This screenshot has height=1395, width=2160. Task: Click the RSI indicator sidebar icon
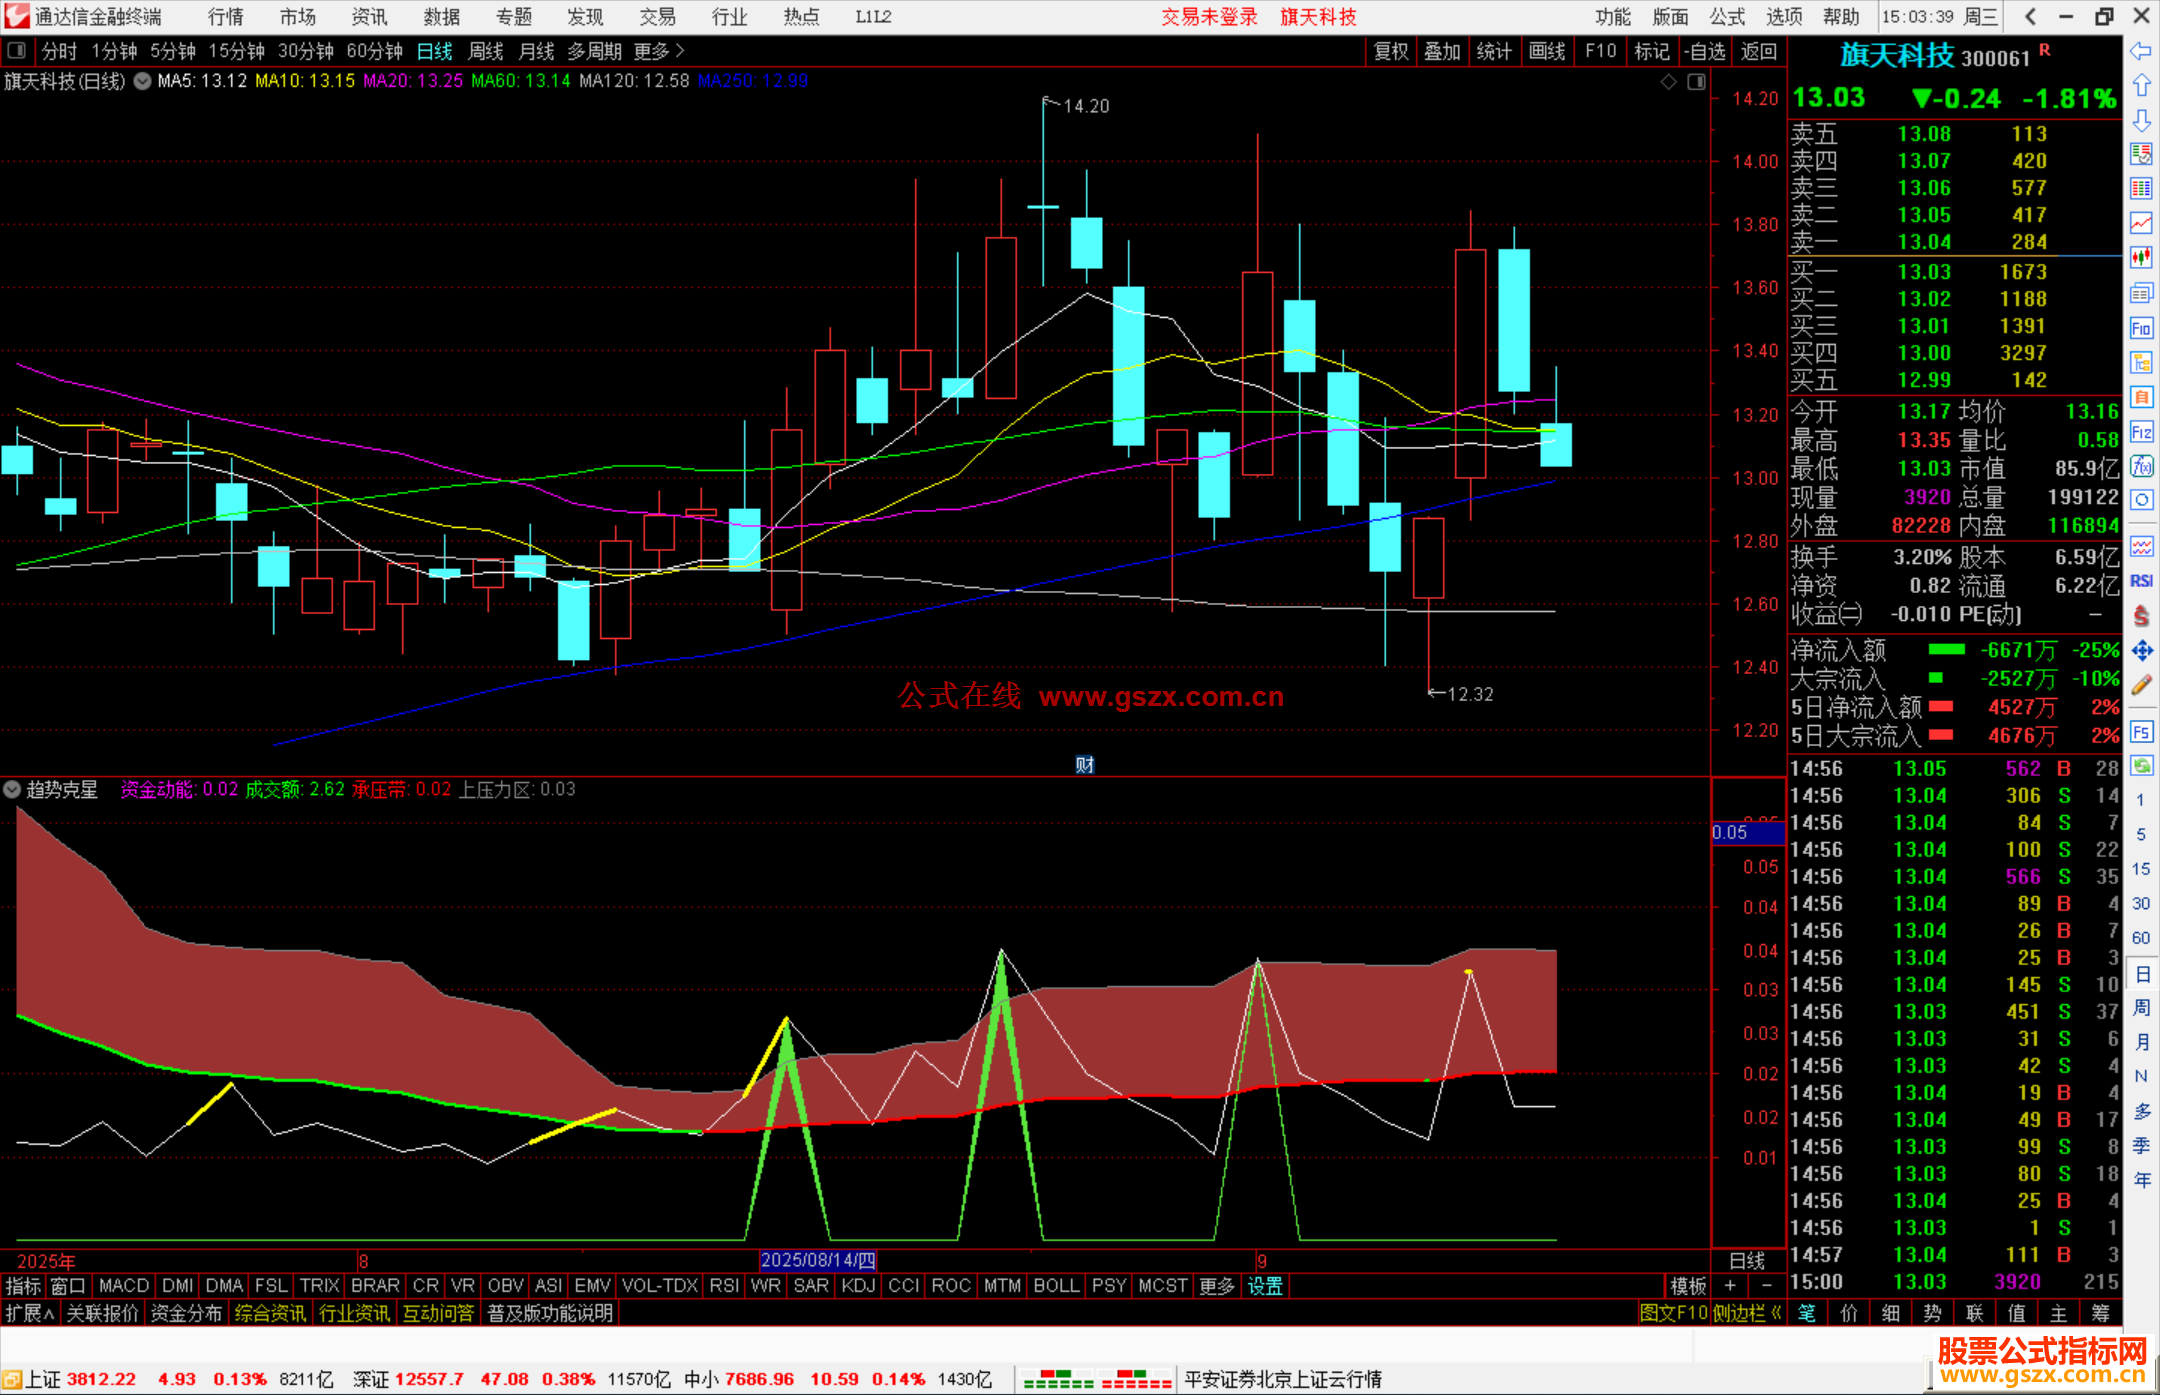(x=2141, y=581)
